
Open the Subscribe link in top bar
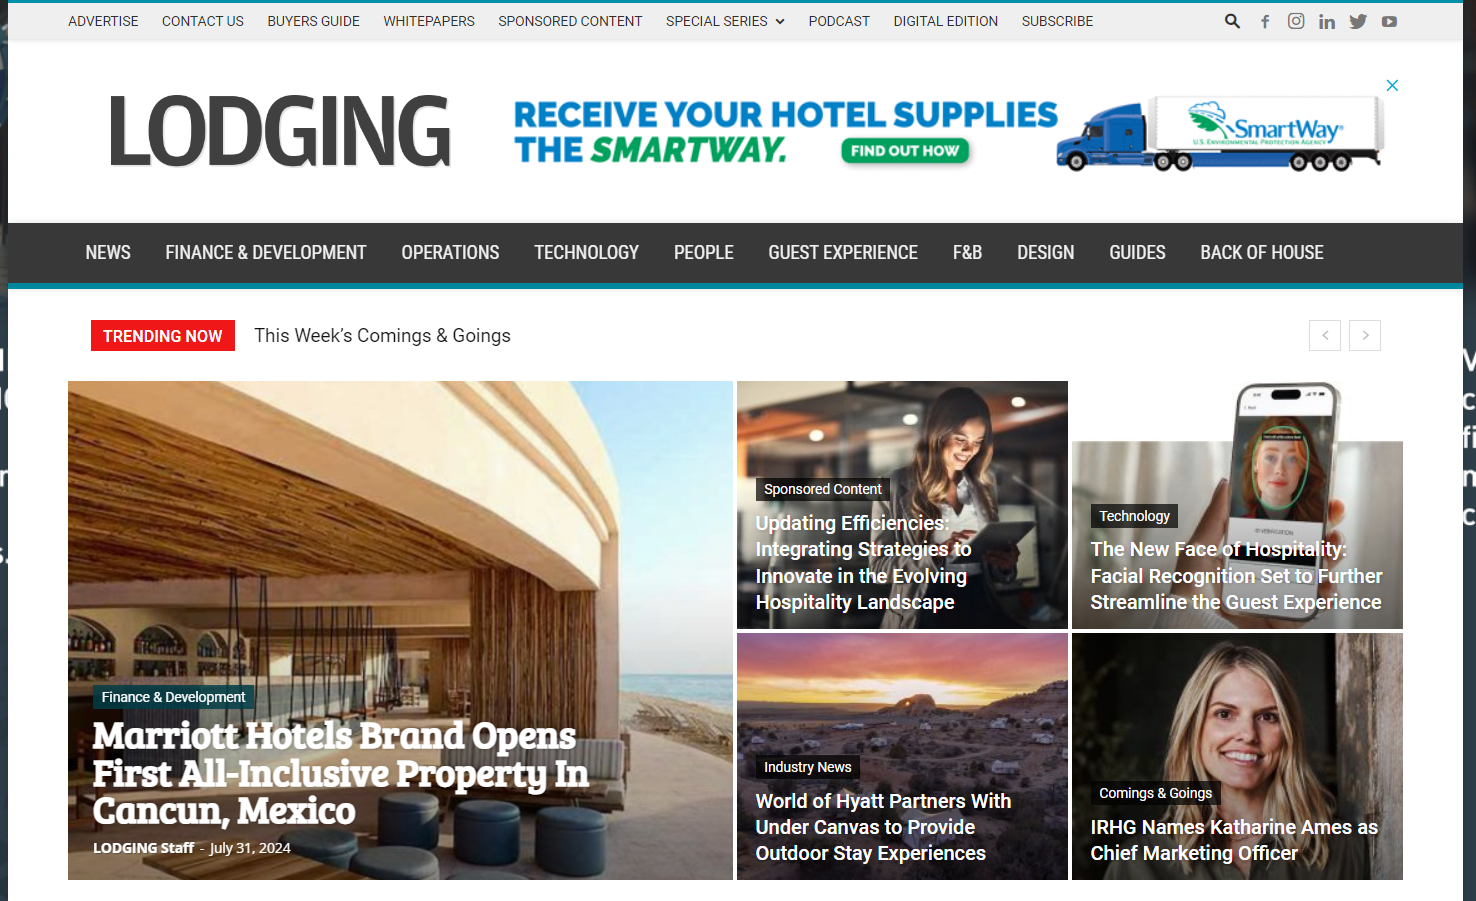(x=1057, y=21)
